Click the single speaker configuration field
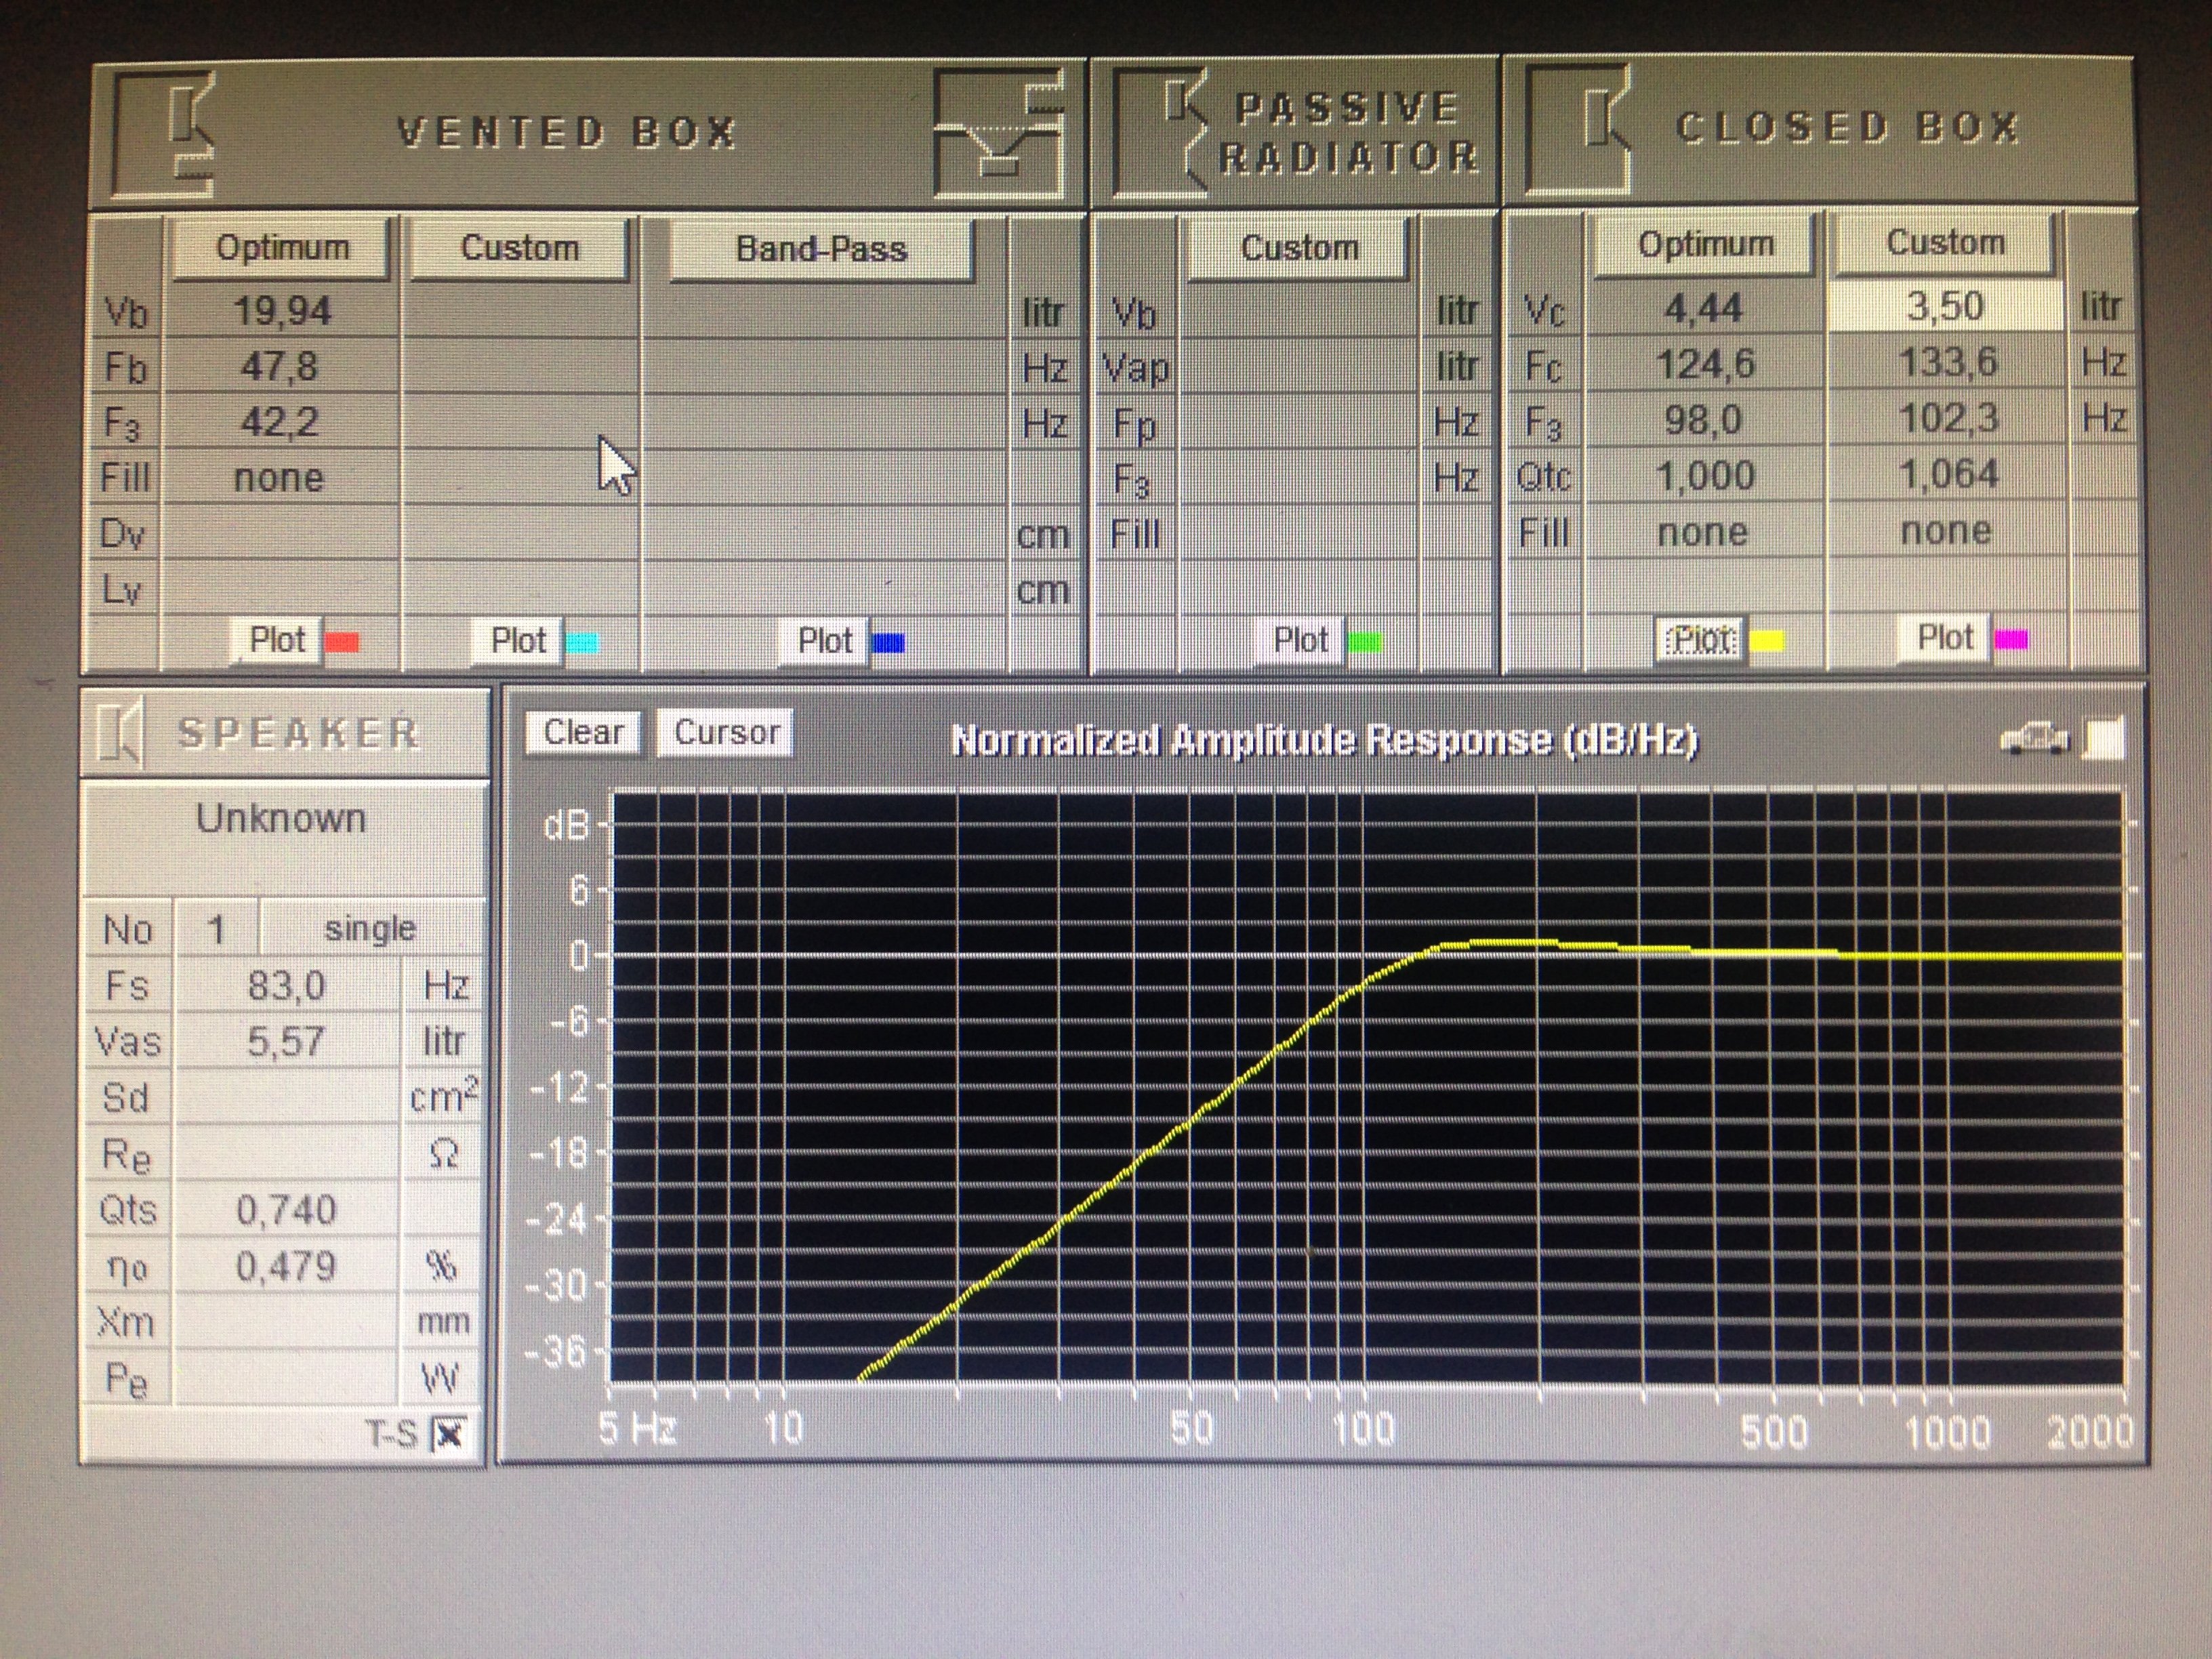Image resolution: width=2212 pixels, height=1659 pixels. 370,929
